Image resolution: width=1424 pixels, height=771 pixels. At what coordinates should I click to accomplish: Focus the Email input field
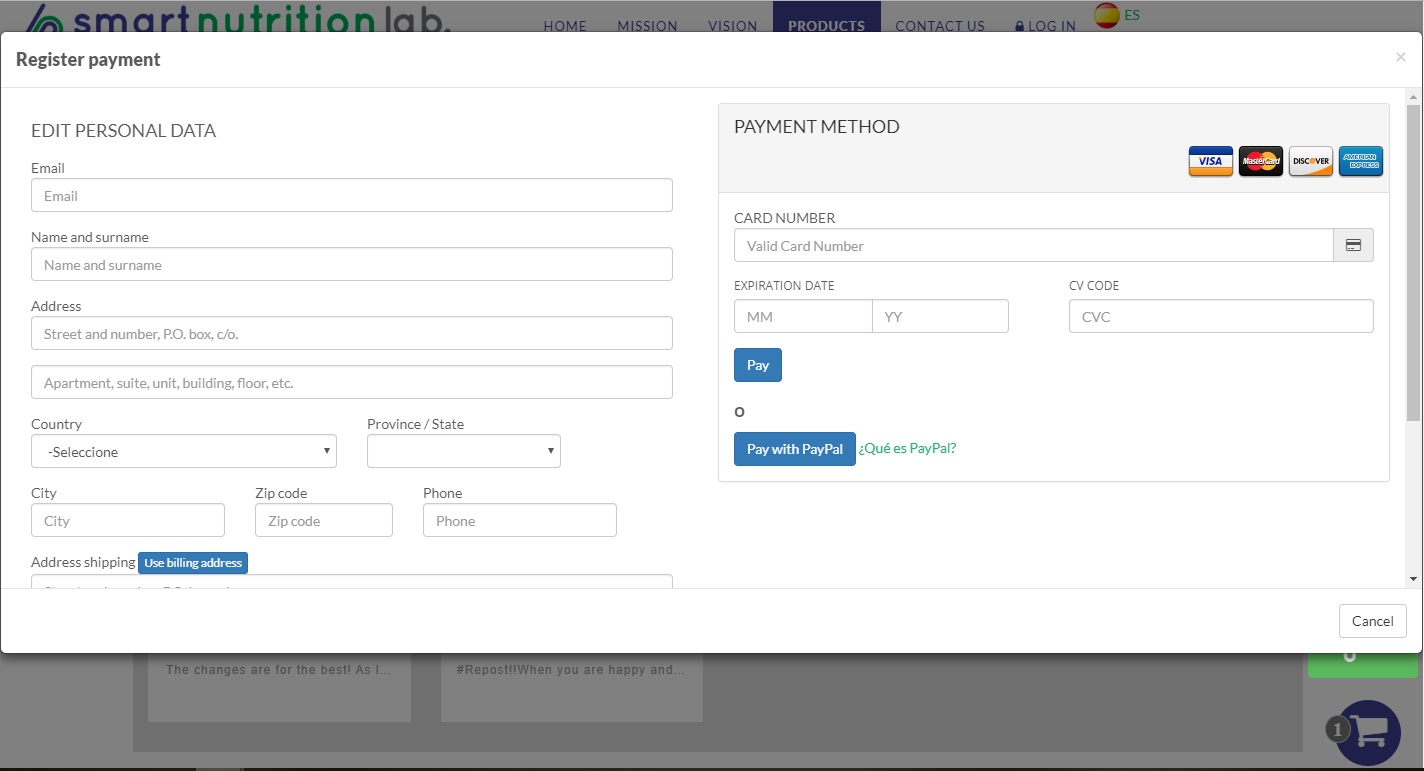click(x=351, y=196)
